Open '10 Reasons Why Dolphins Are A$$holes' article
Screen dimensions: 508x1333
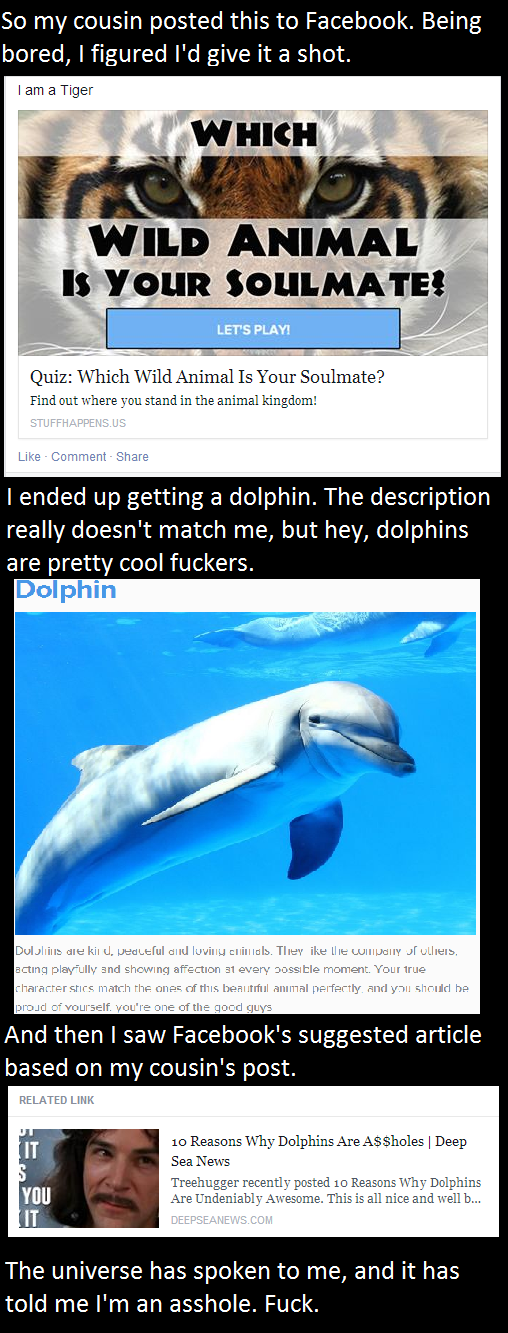[319, 1151]
